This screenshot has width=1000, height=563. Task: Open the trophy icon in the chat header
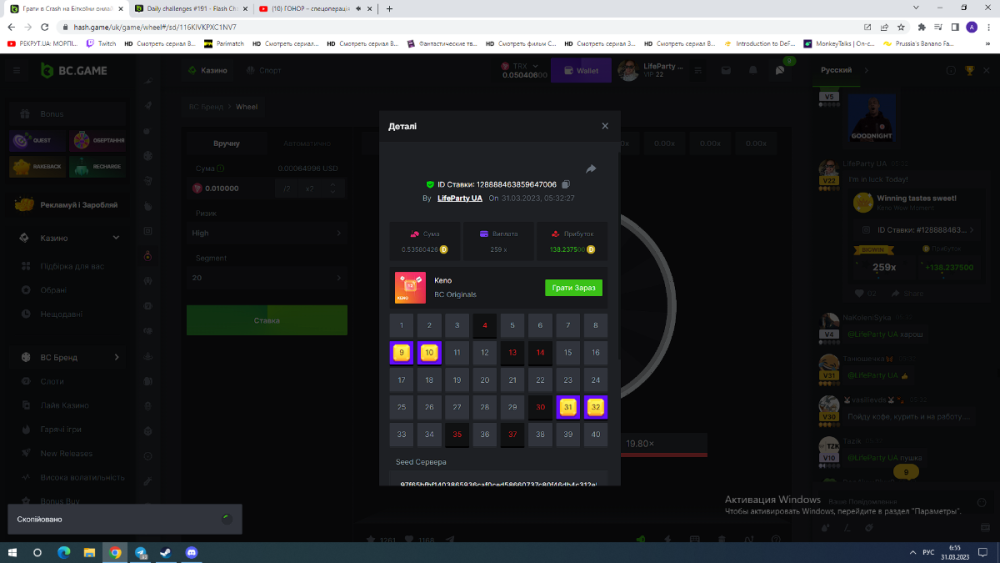[968, 71]
